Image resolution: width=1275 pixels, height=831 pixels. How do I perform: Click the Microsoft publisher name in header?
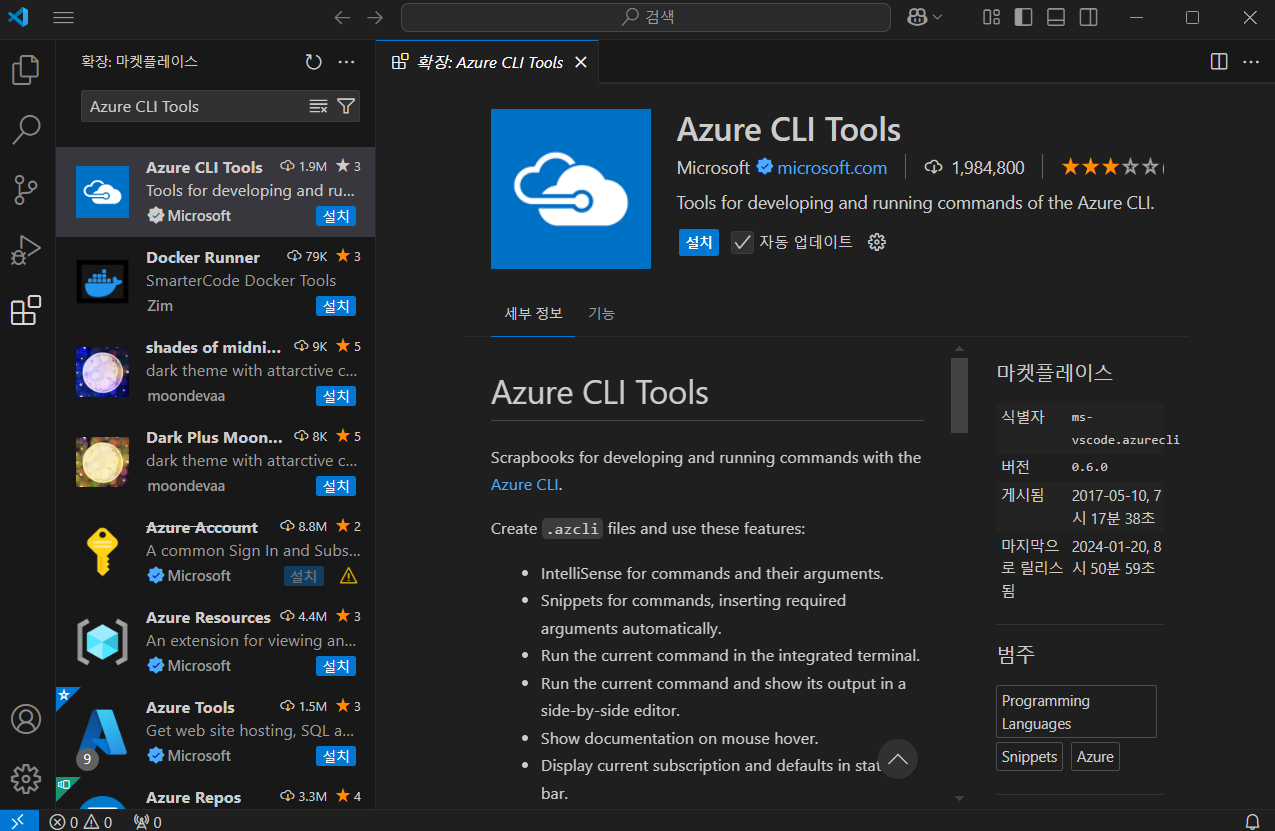point(713,167)
